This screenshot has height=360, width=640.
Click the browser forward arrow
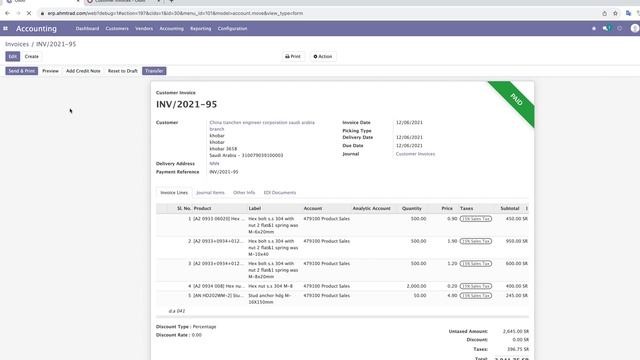[x=18, y=13]
